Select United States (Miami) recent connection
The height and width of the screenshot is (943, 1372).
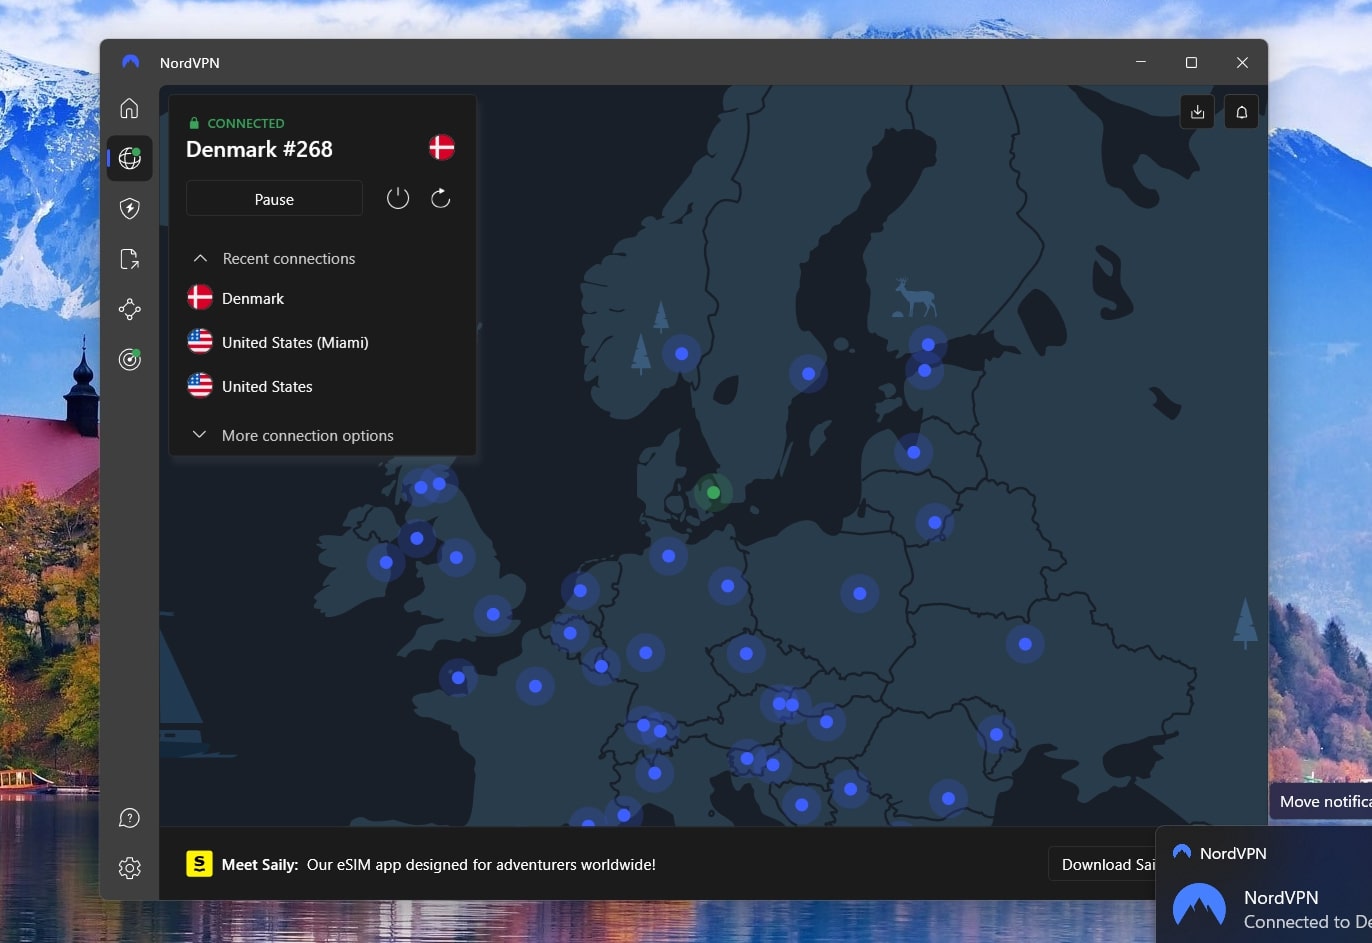[295, 342]
